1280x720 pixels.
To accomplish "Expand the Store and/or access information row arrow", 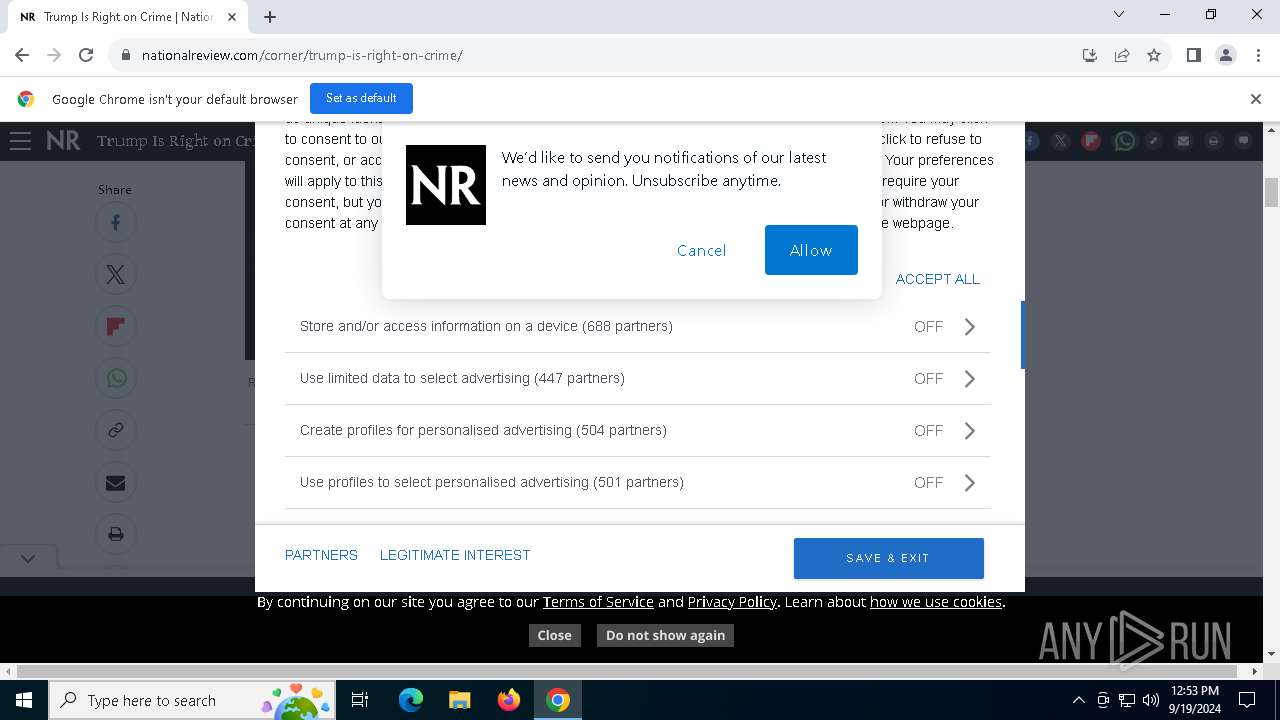I will click(x=969, y=327).
